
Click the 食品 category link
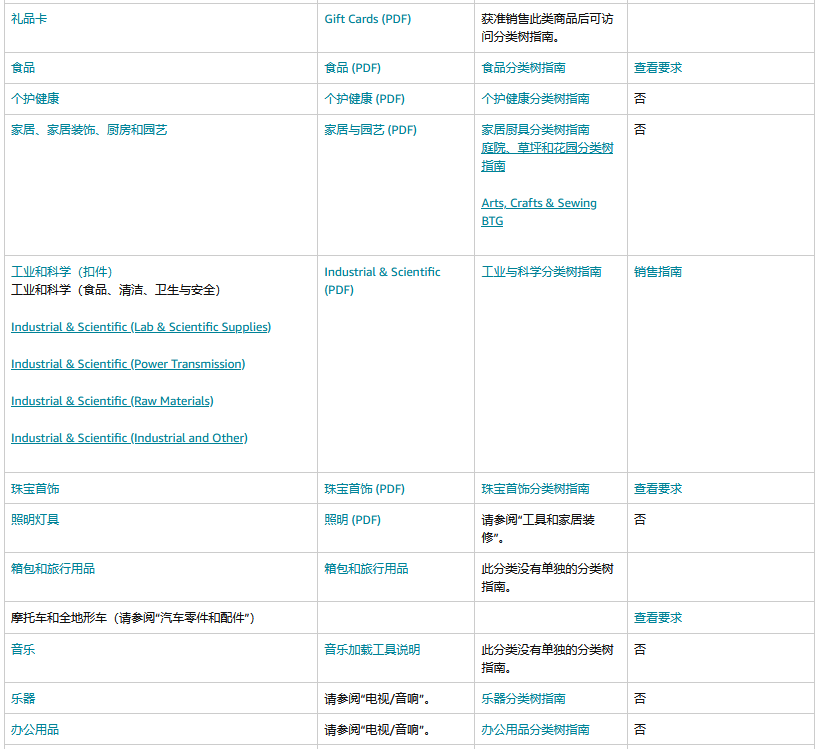23,68
